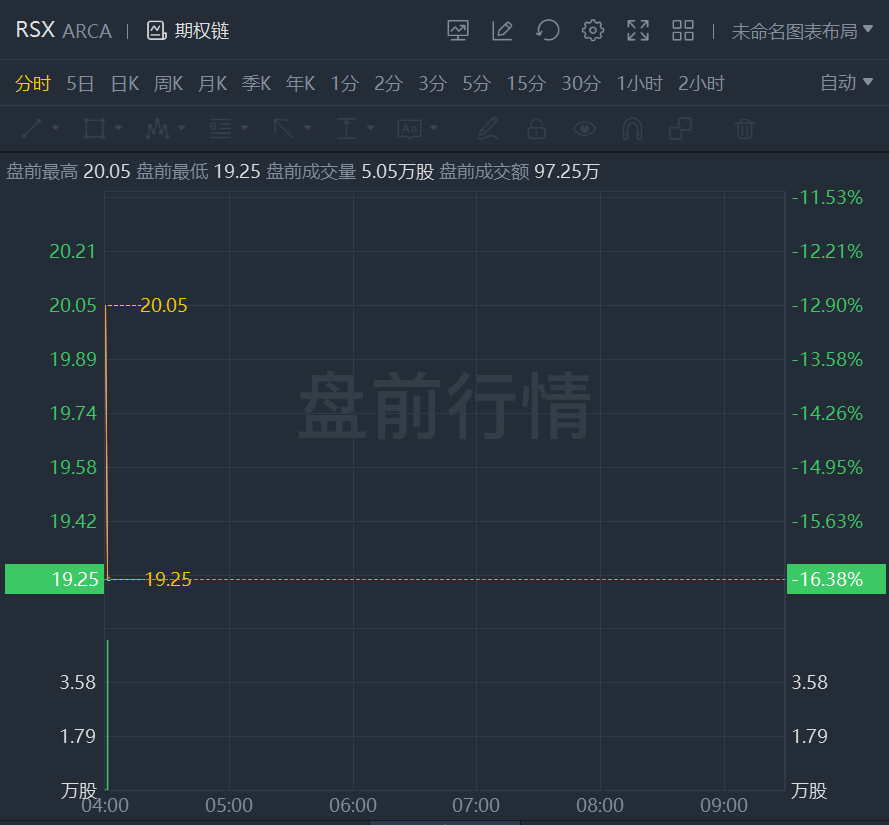
Task: Click the edit drawing pencil icon in header
Action: click(x=502, y=31)
